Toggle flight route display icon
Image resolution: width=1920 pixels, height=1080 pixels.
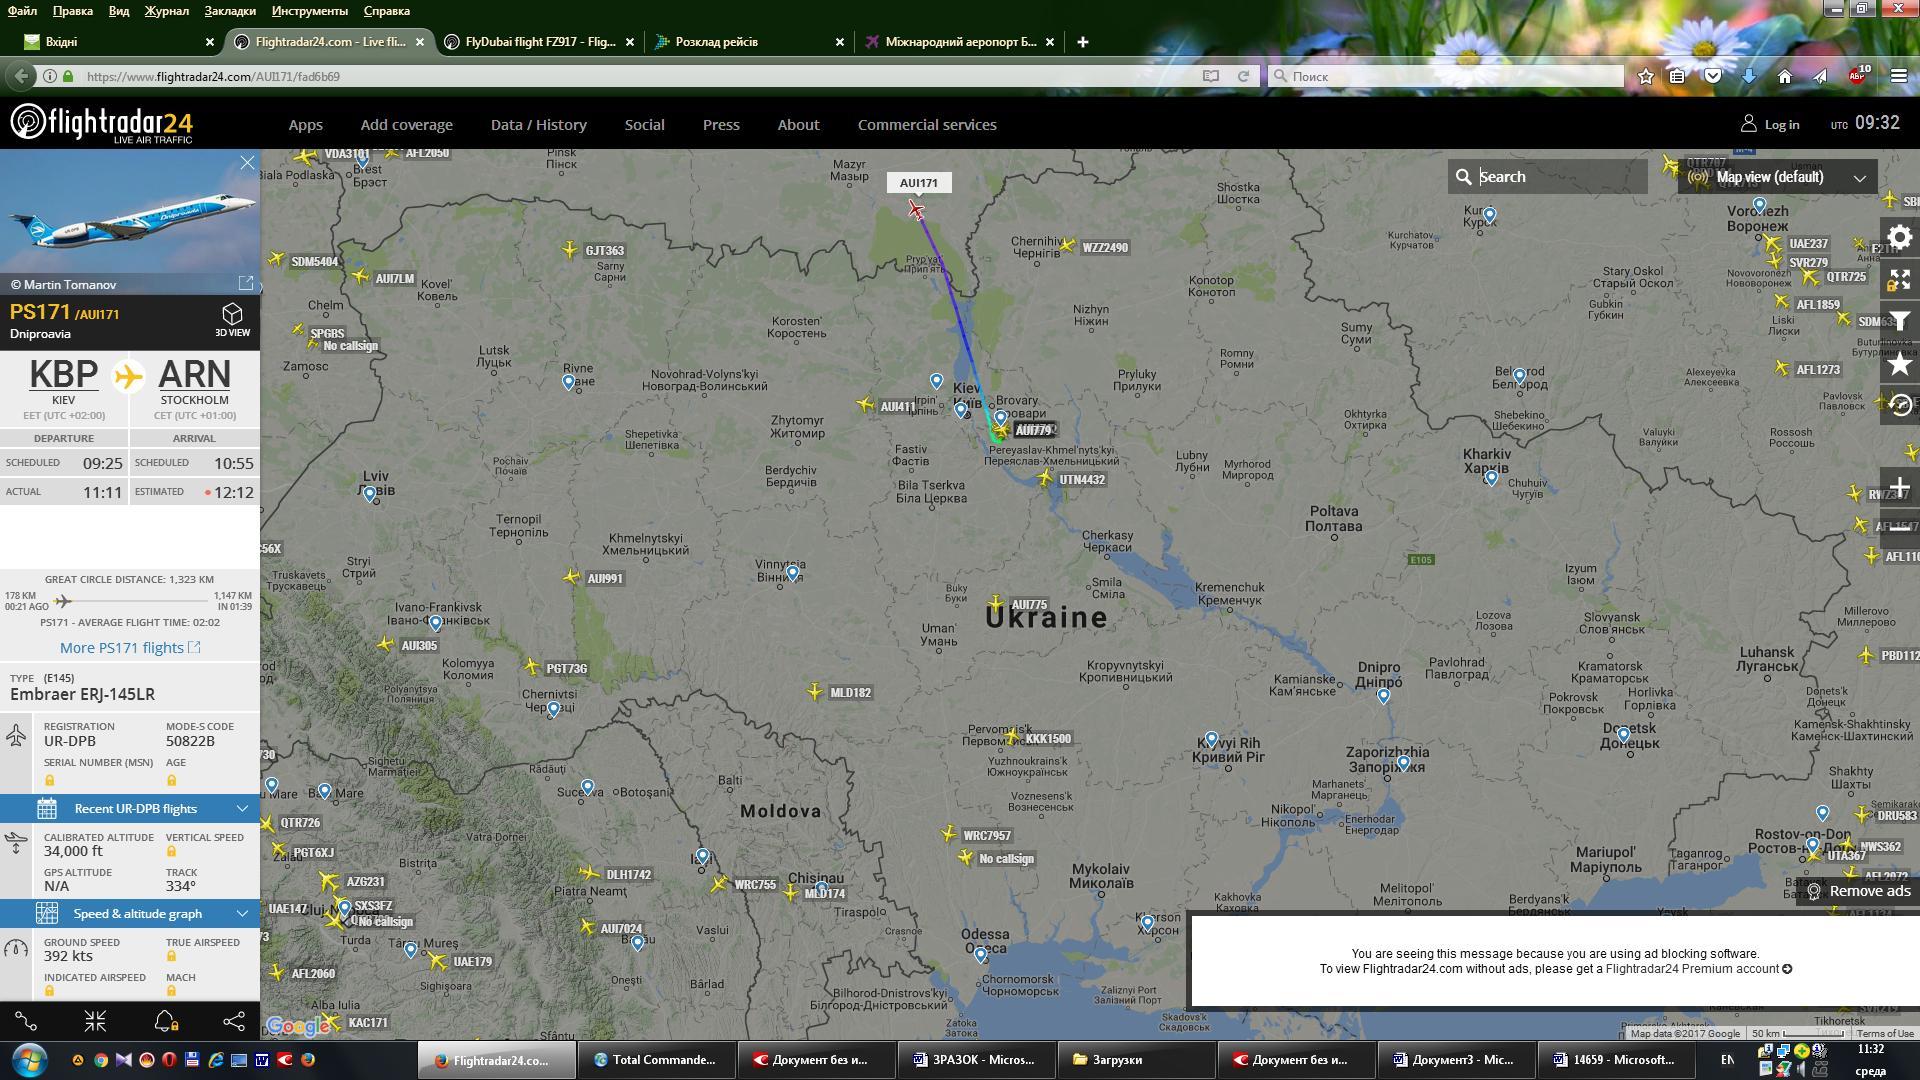pos(26,1021)
